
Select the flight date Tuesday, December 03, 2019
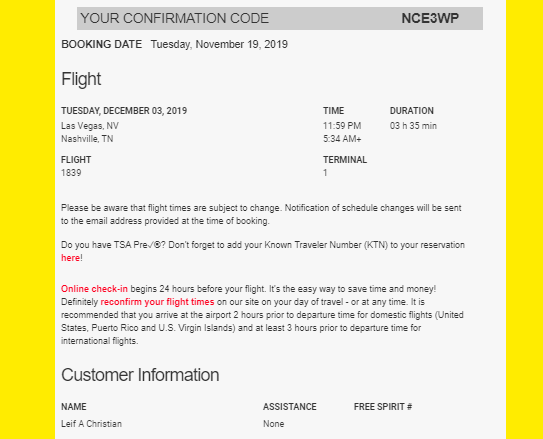pos(124,111)
